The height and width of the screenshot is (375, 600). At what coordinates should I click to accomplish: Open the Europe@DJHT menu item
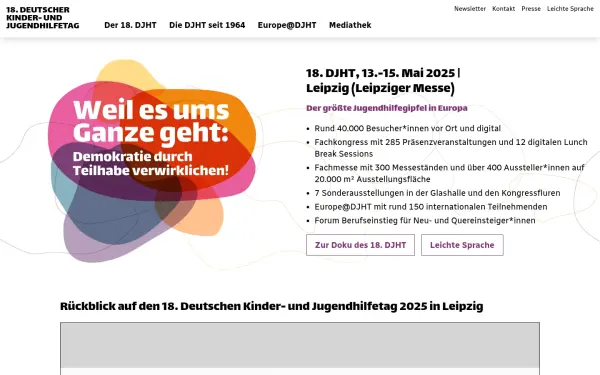(287, 25)
